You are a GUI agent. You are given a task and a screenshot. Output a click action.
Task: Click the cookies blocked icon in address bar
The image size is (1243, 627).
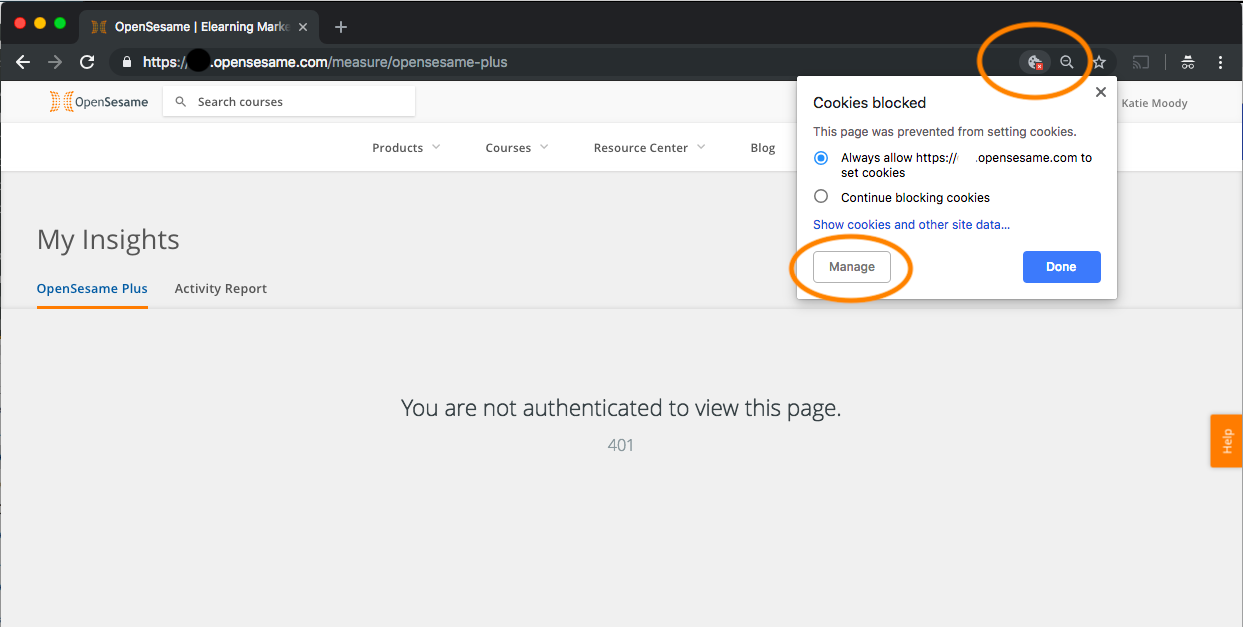tap(1036, 62)
